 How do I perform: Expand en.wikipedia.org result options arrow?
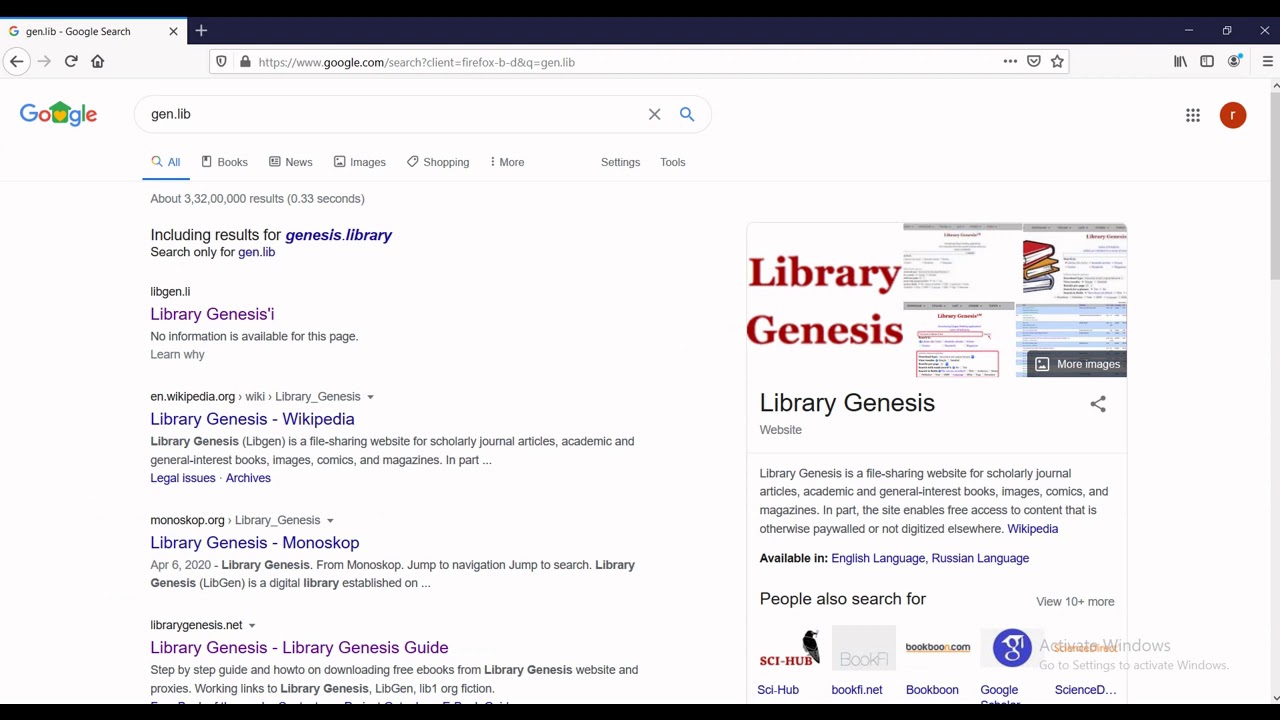point(370,397)
